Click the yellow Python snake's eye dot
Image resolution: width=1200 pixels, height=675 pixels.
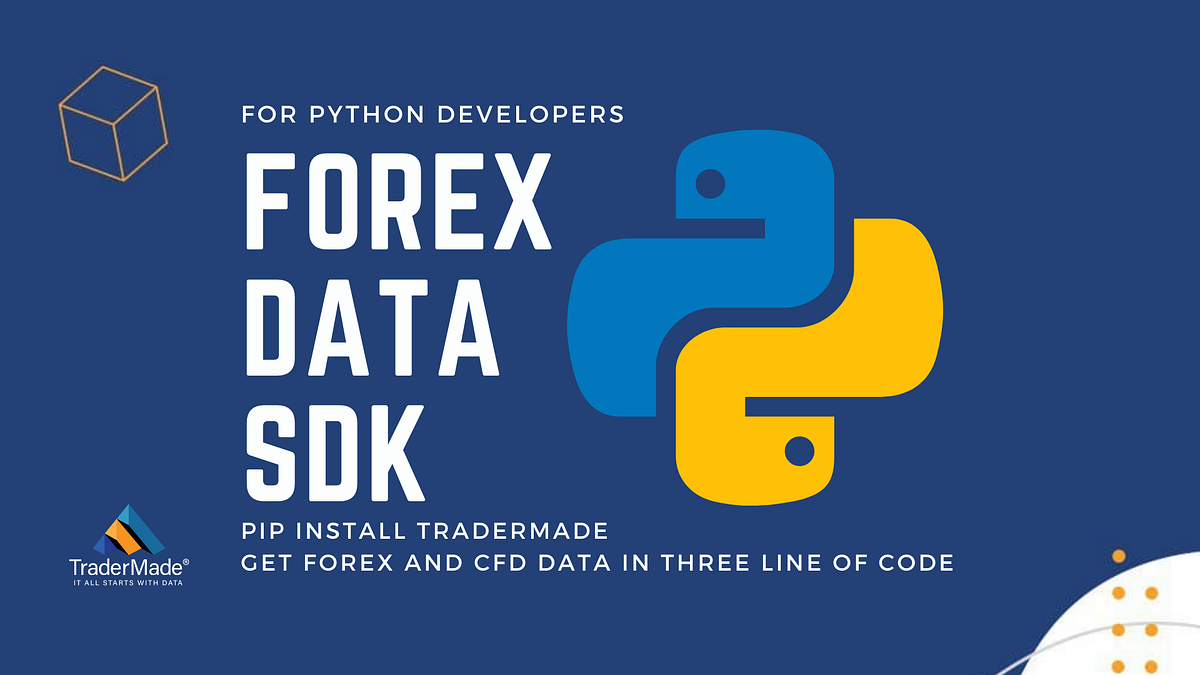coord(798,452)
